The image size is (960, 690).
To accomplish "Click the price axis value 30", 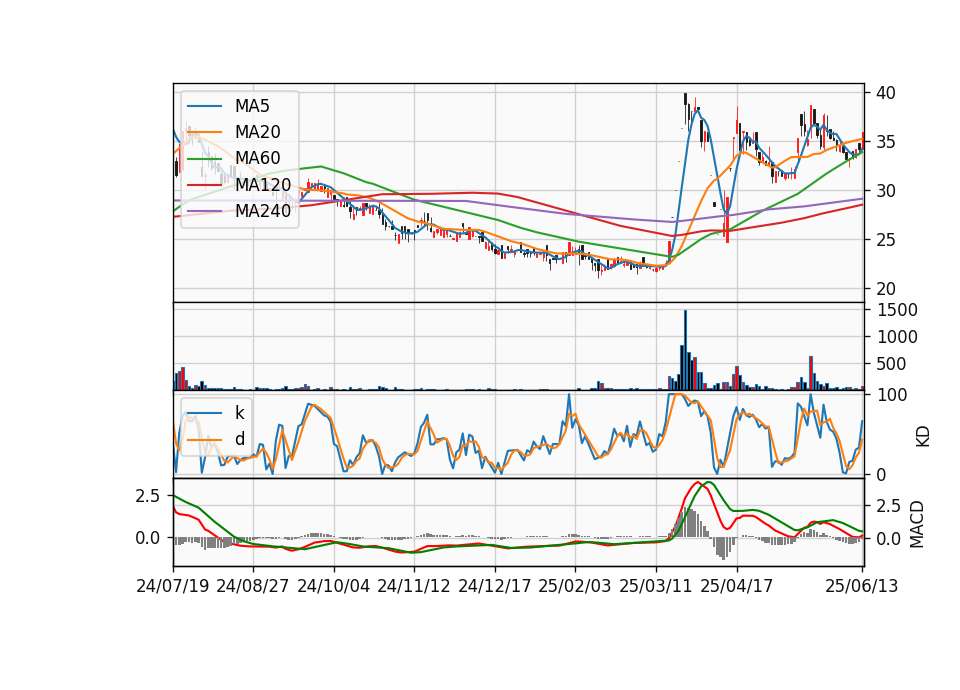I will click(x=885, y=191).
